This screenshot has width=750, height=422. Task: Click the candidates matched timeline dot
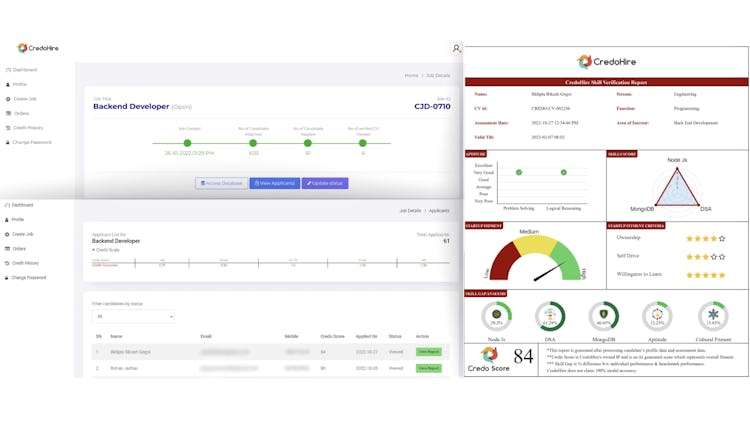(x=253, y=143)
